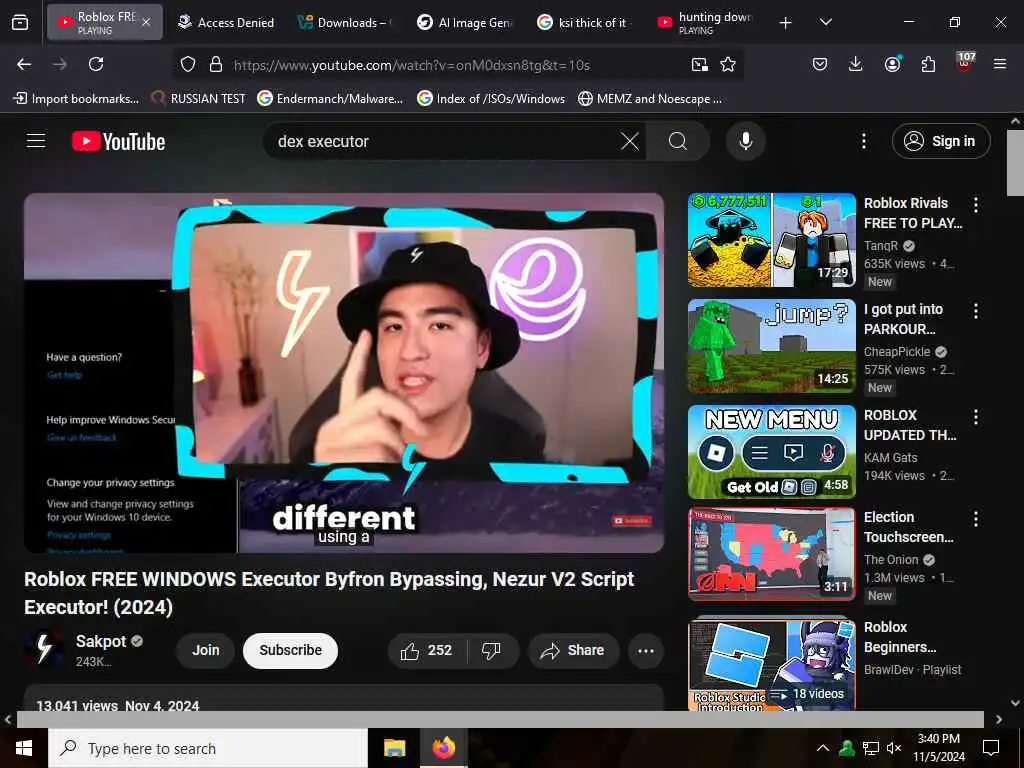Open a new browser tab
This screenshot has height=768, width=1024.
786,23
